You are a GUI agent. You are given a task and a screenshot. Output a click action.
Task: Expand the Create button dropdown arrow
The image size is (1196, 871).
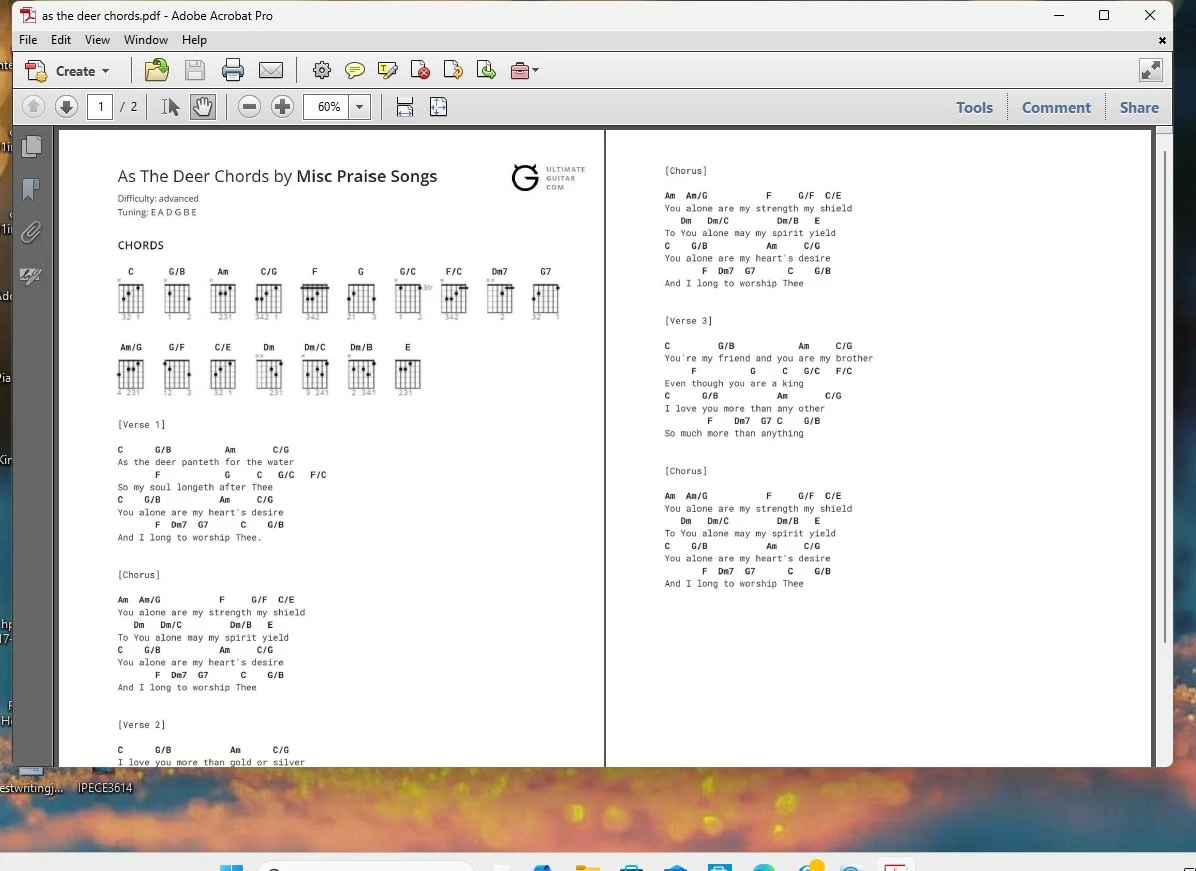point(105,71)
